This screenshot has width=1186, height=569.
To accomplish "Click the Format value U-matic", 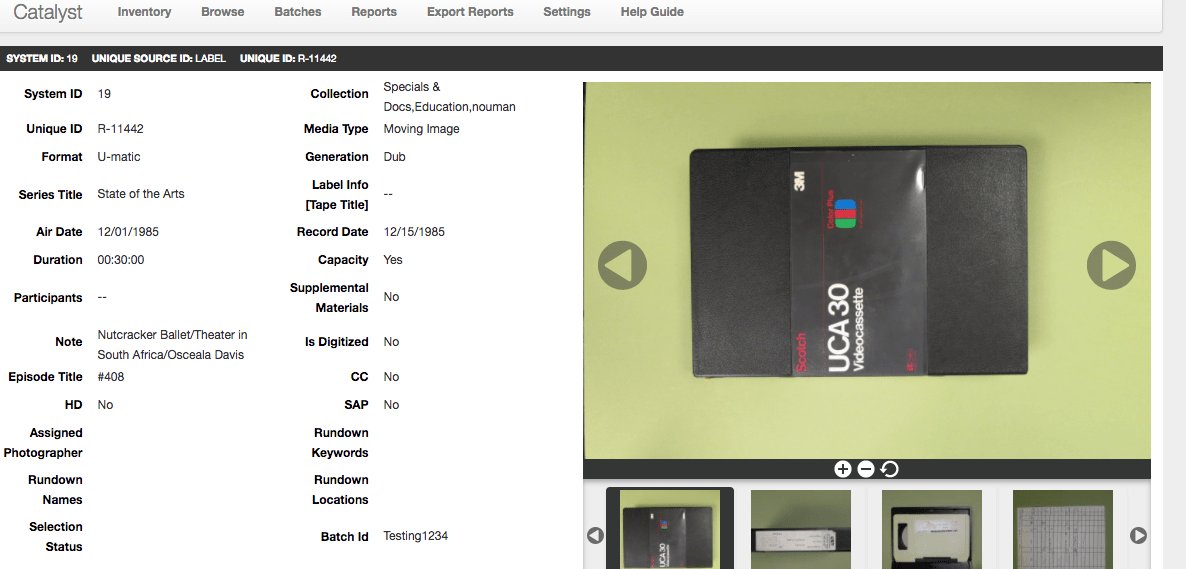I will [x=119, y=157].
